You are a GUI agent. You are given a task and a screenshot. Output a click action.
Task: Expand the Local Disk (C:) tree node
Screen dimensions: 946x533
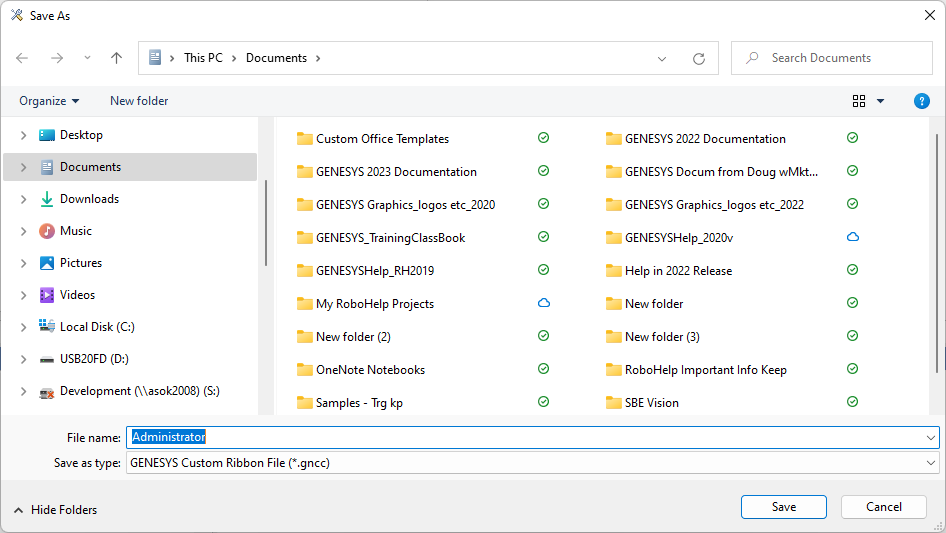tap(23, 327)
